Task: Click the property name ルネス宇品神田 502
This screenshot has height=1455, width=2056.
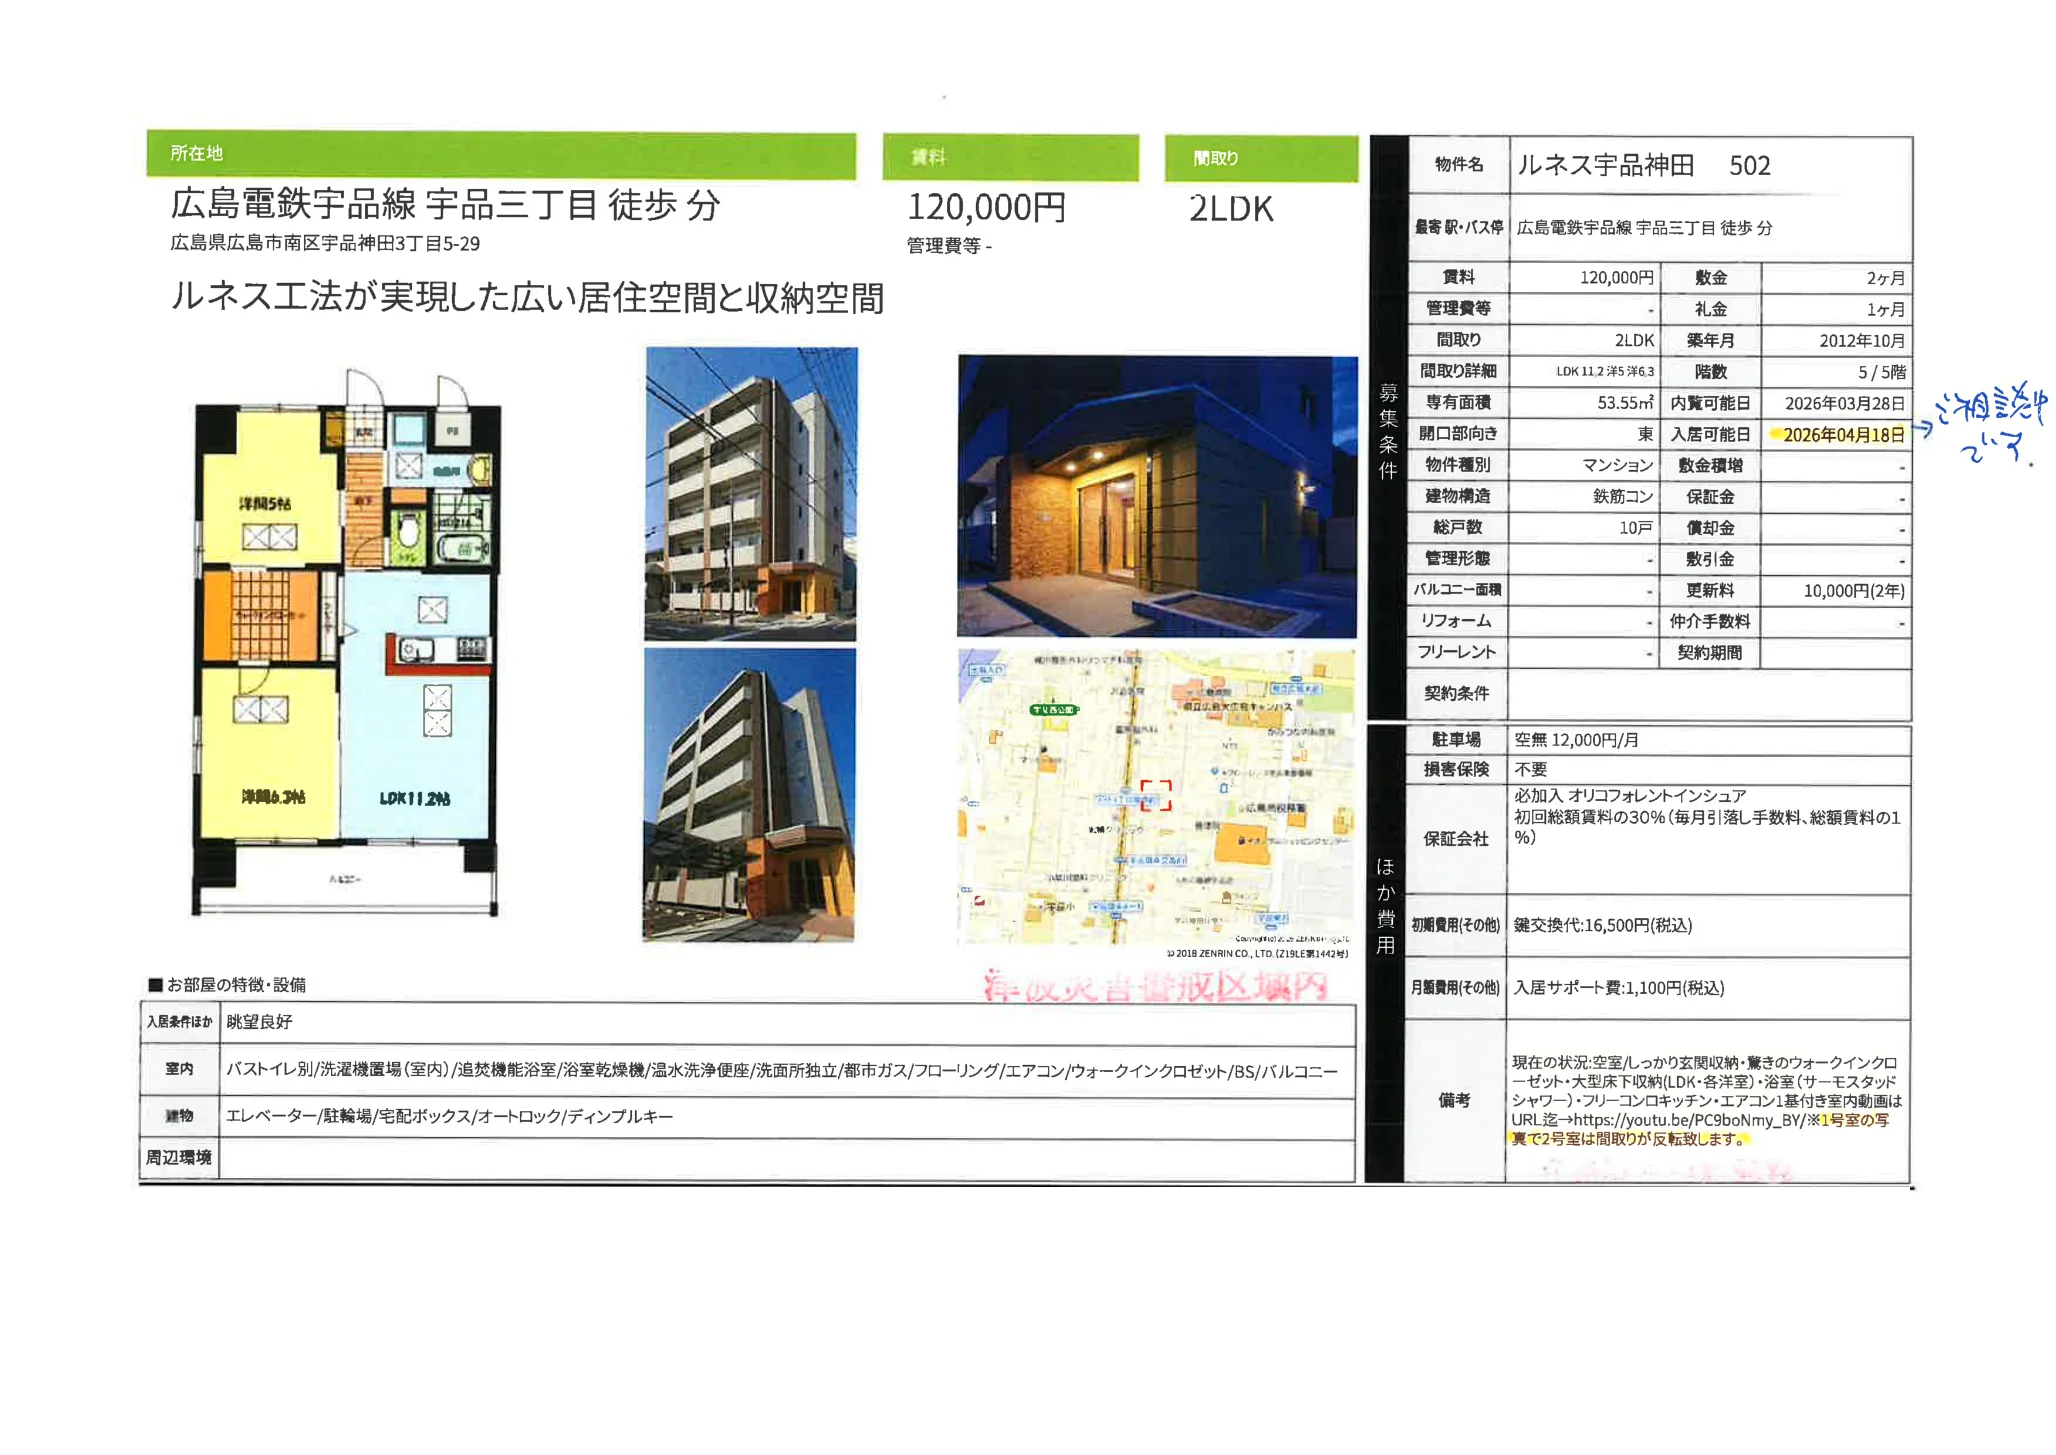Action: (x=1644, y=165)
